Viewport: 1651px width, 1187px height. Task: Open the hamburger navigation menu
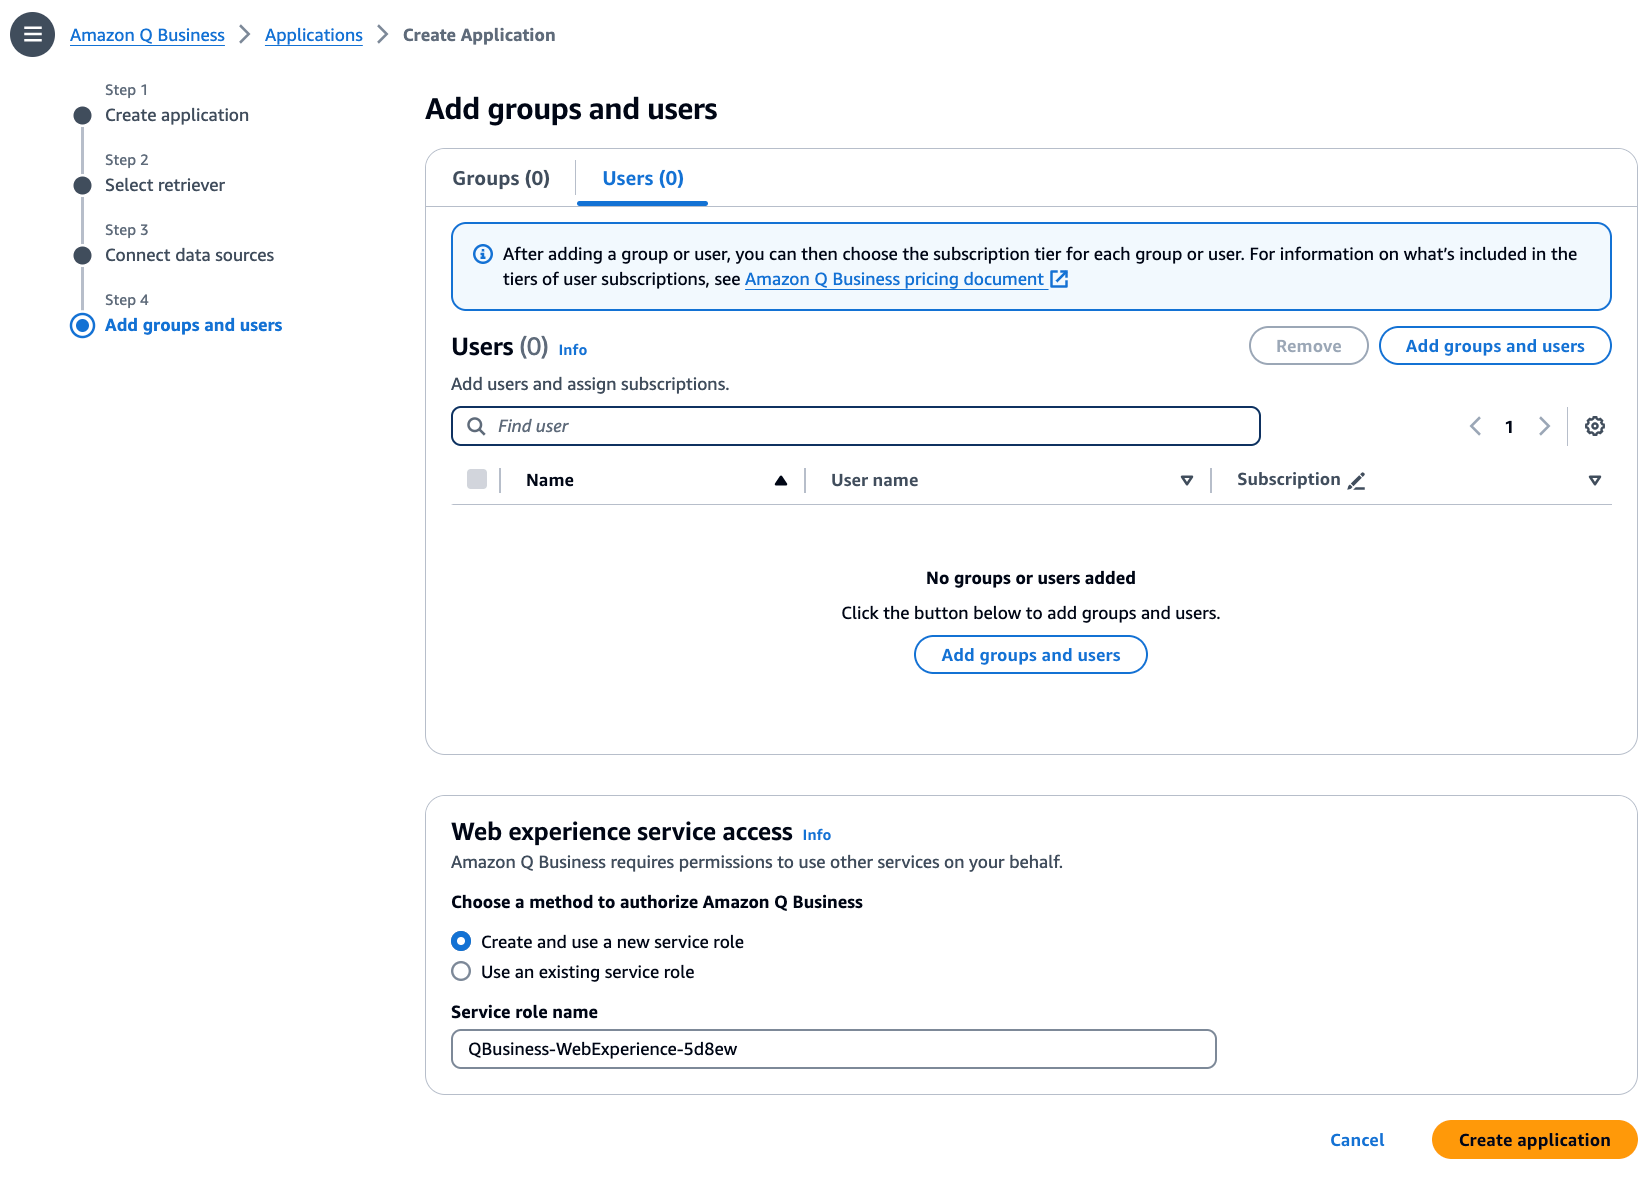(32, 34)
